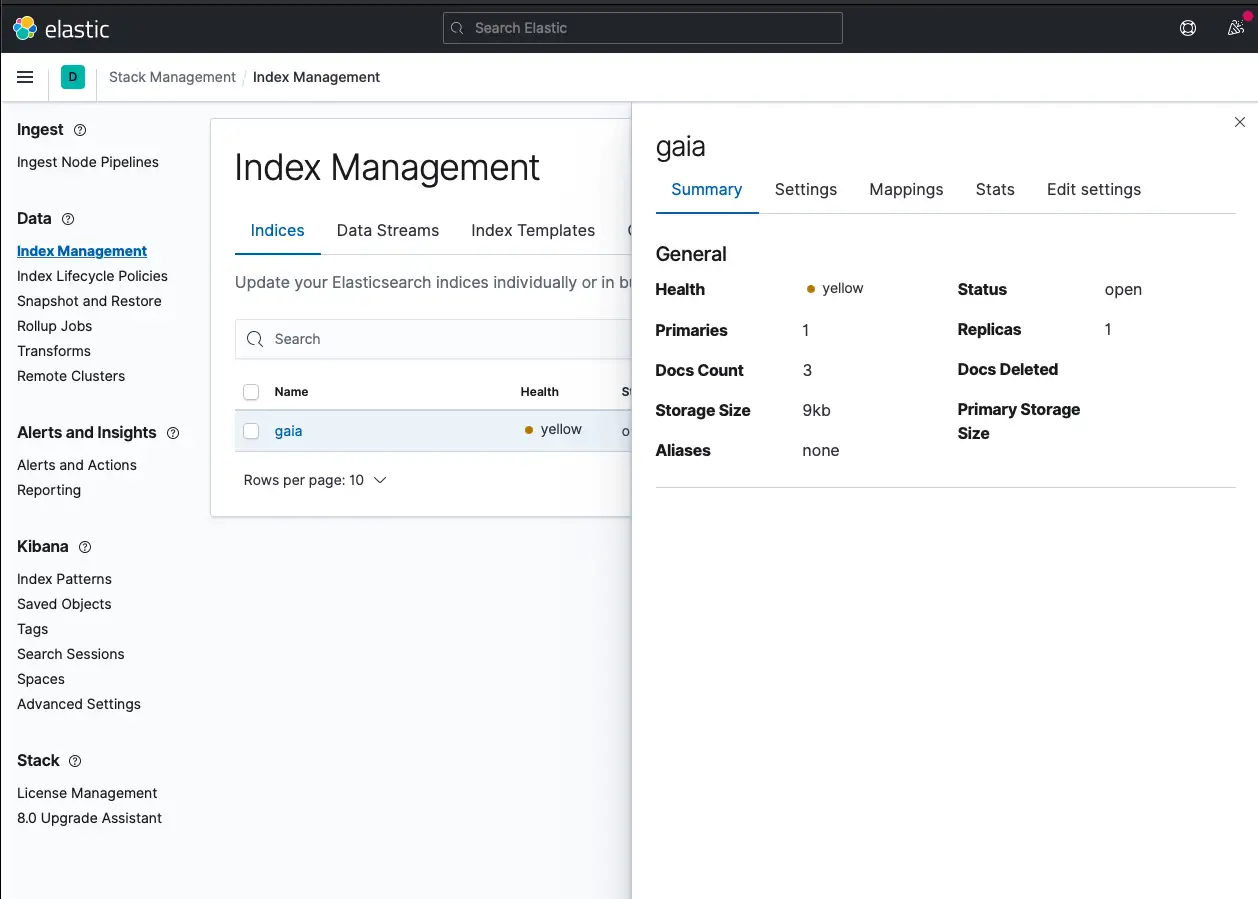This screenshot has width=1258, height=899.
Task: Select the Indices tab
Action: [x=277, y=231]
